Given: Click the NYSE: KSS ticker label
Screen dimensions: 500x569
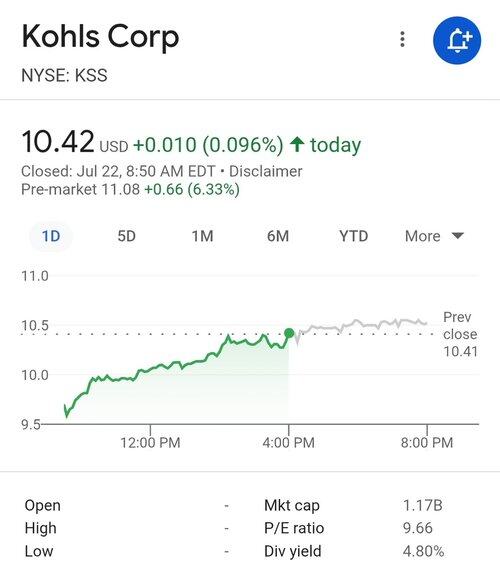Looking at the screenshot, I should click(64, 75).
